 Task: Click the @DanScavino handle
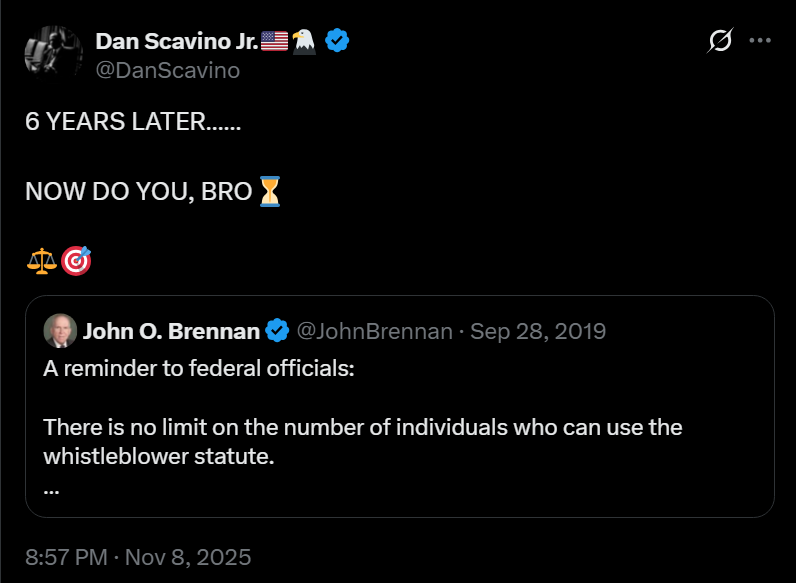[x=167, y=70]
